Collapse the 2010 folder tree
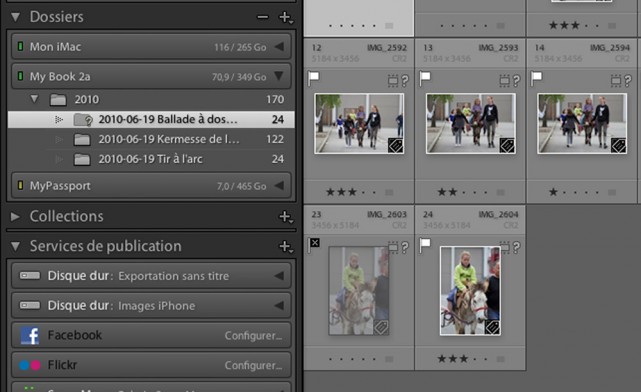Image resolution: width=641 pixels, height=392 pixels. pos(34,99)
